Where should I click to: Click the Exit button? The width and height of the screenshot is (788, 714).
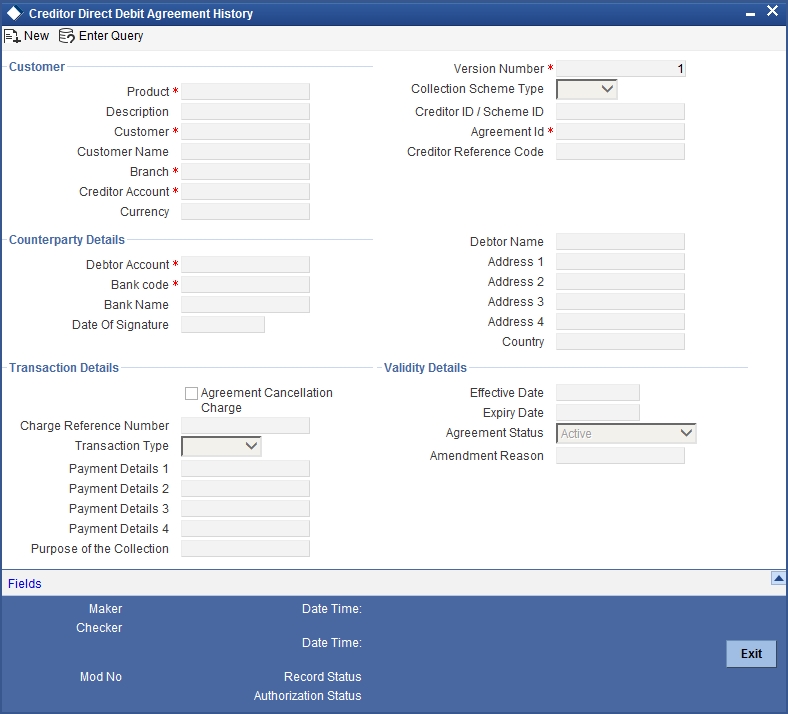pyautogui.click(x=751, y=654)
